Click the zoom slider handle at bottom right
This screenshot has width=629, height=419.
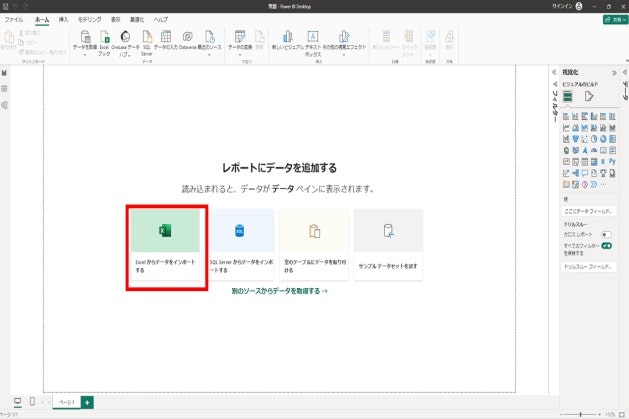[x=580, y=414]
